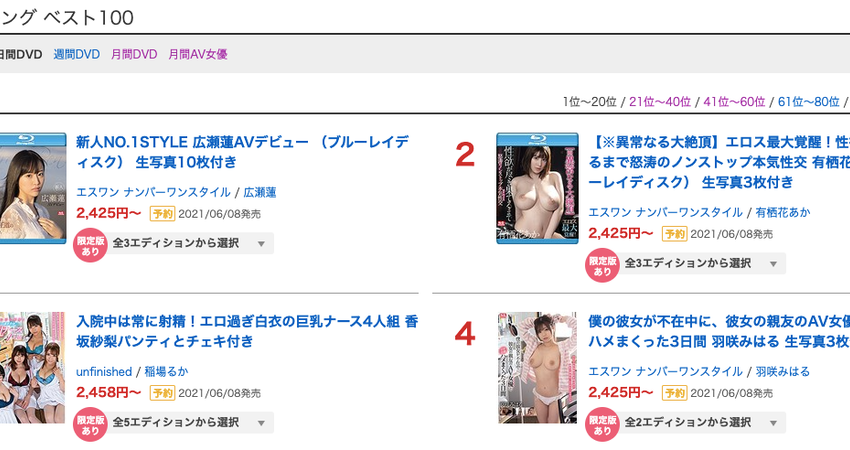The width and height of the screenshot is (850, 450).
Task: Go to the 21位〜40位 ranking page
Action: 660,101
